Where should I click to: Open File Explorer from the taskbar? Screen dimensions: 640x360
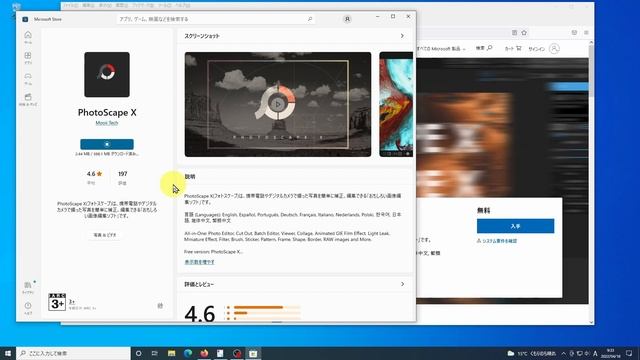click(x=171, y=353)
